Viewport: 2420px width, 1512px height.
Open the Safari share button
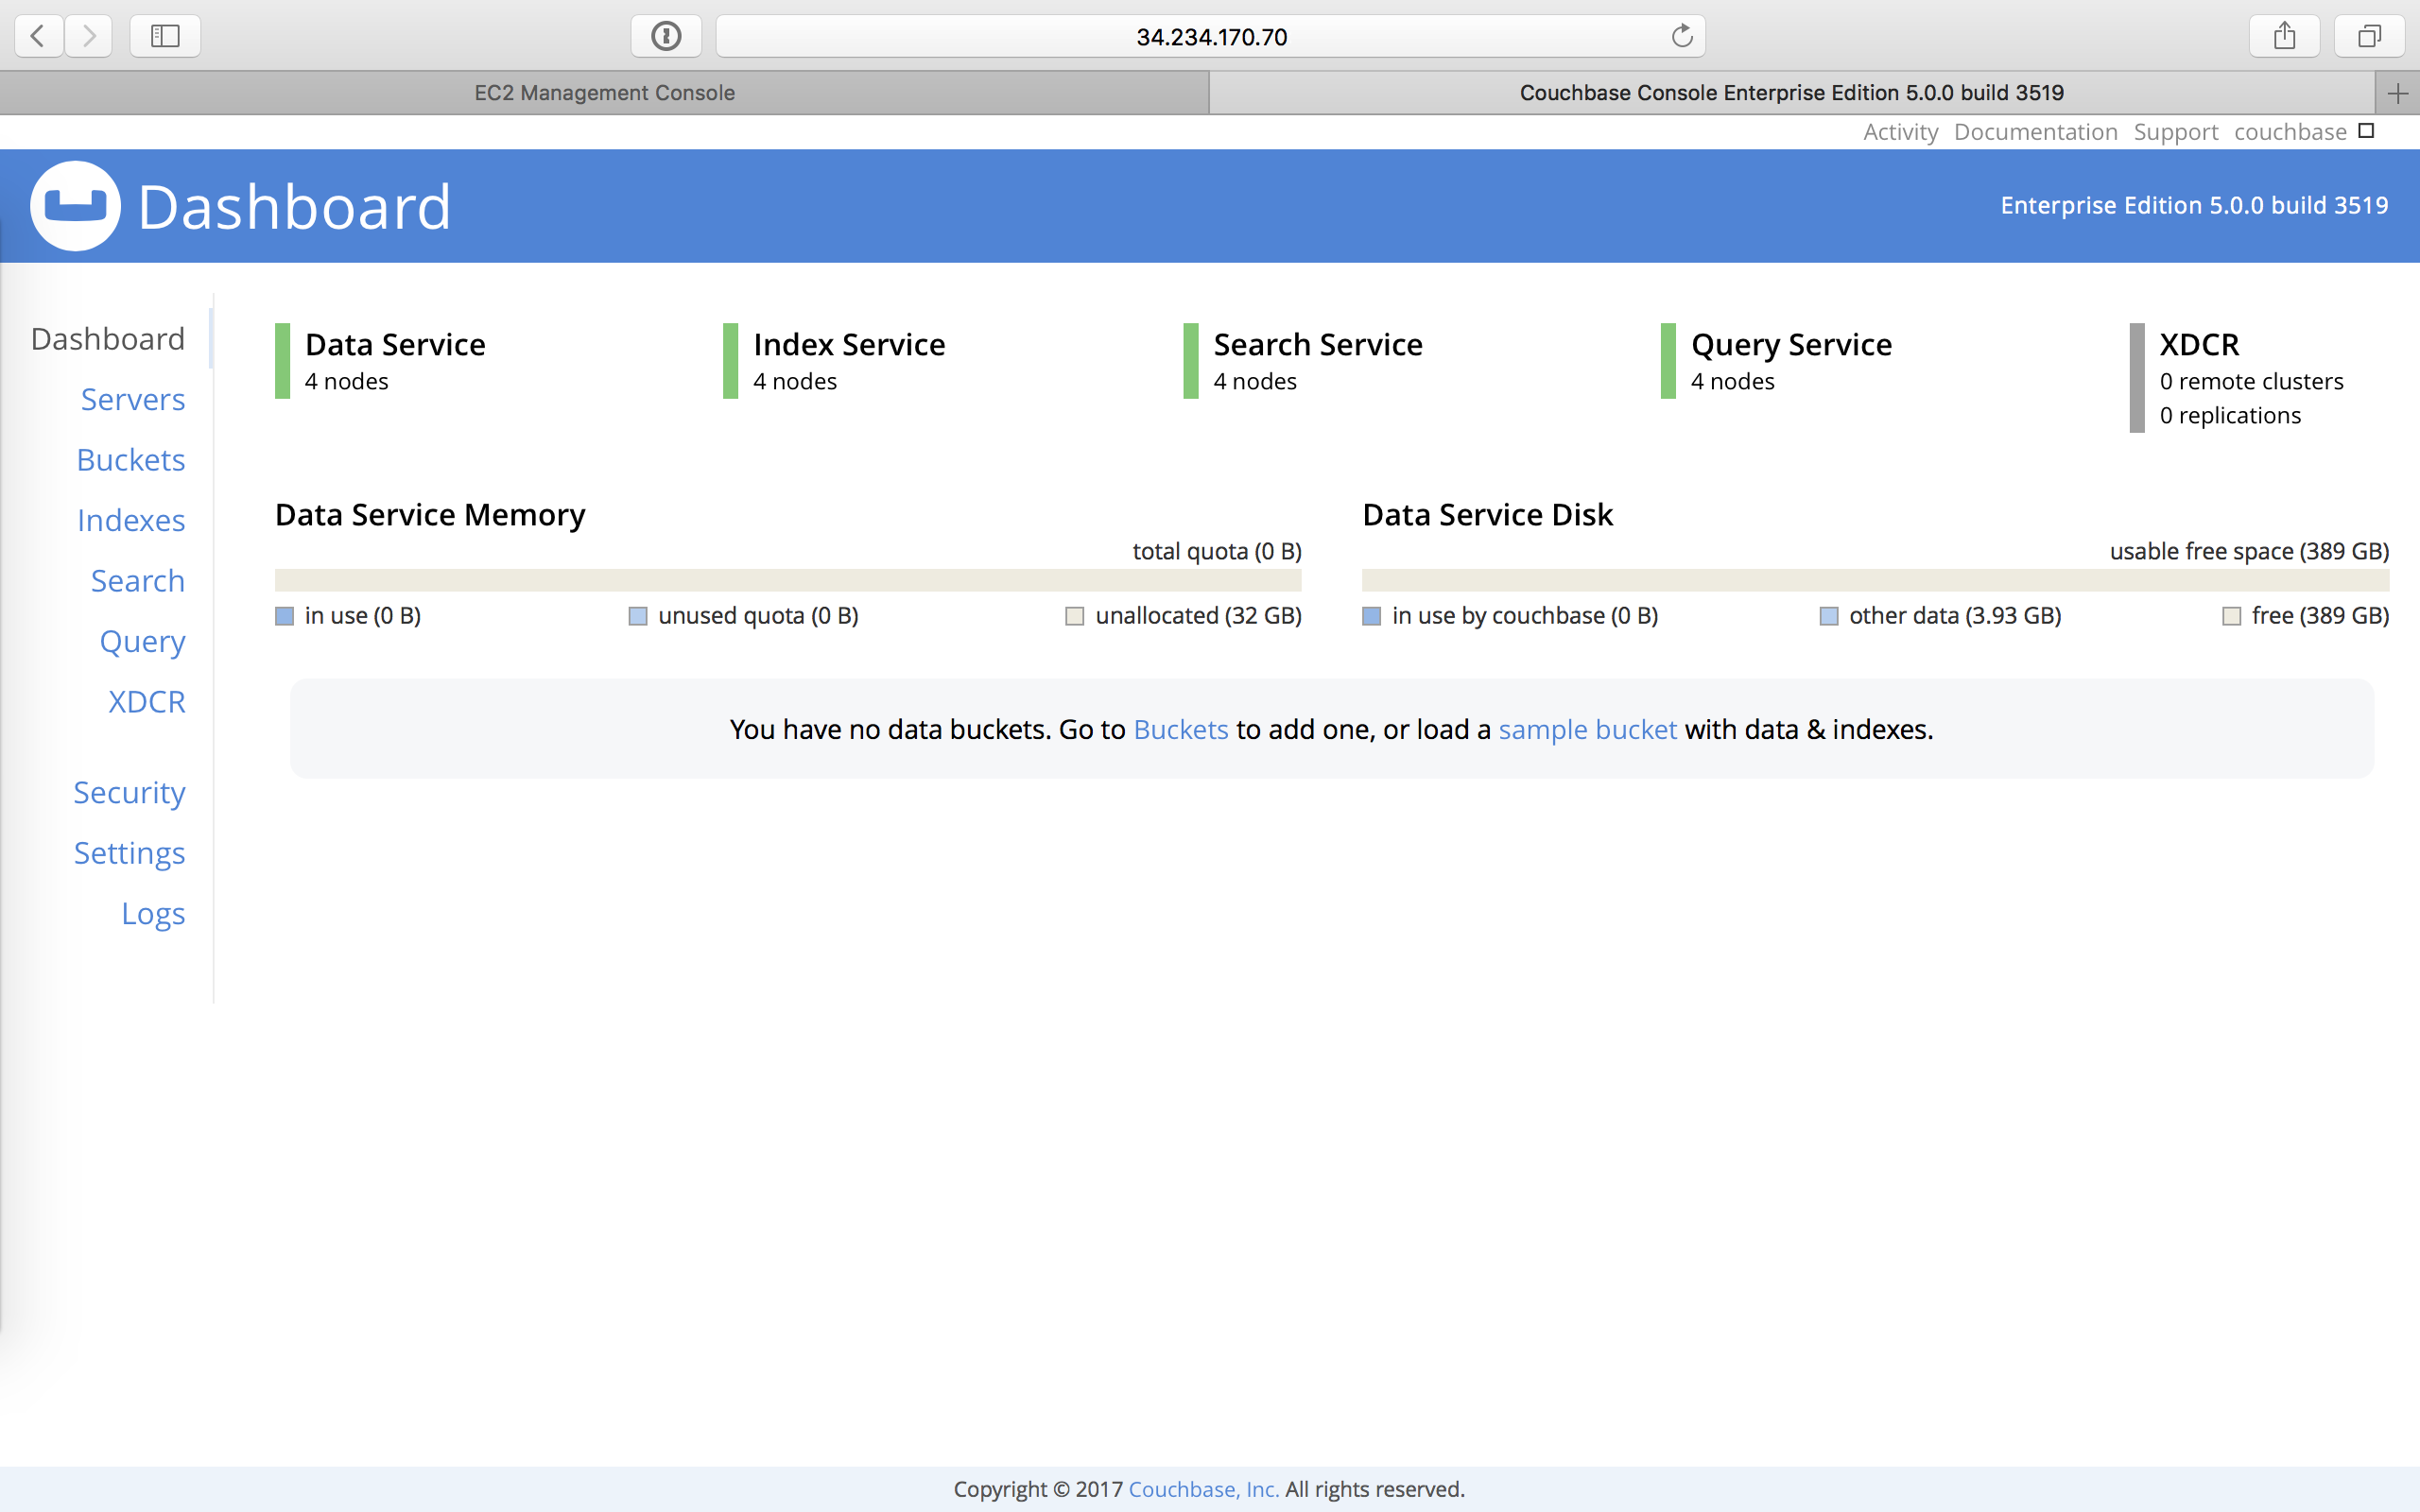click(2284, 36)
